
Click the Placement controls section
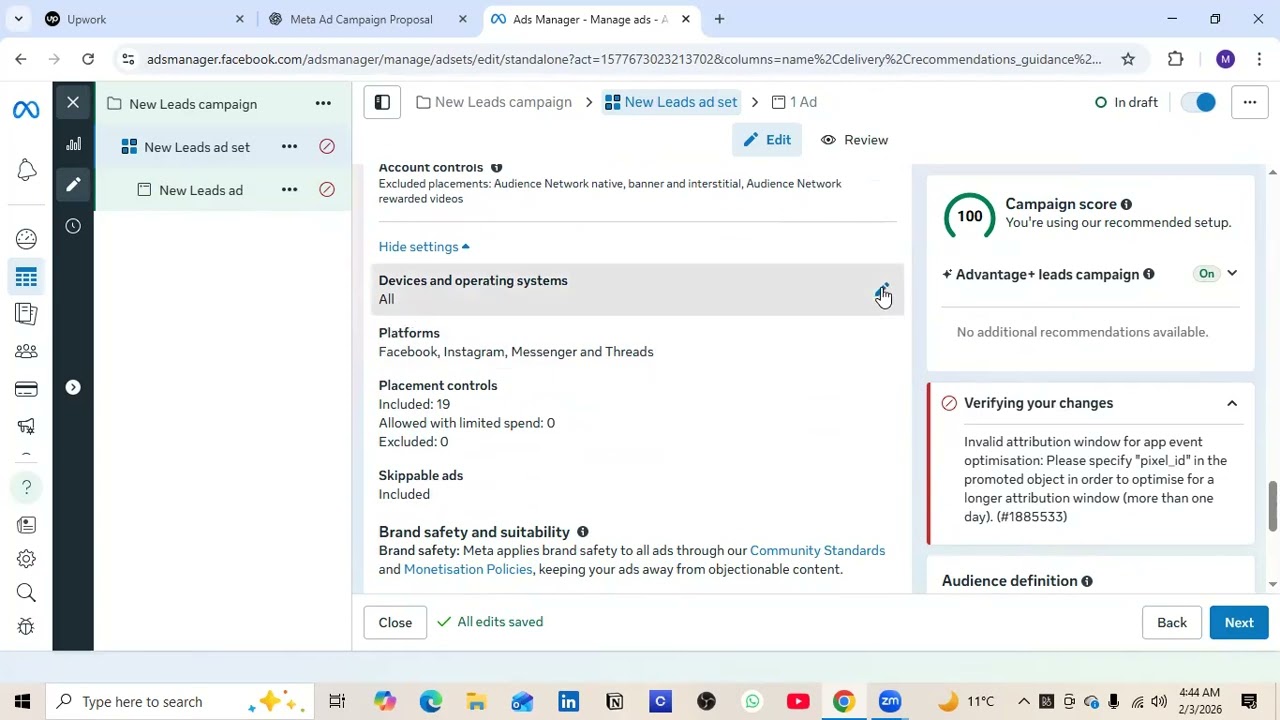click(x=637, y=413)
